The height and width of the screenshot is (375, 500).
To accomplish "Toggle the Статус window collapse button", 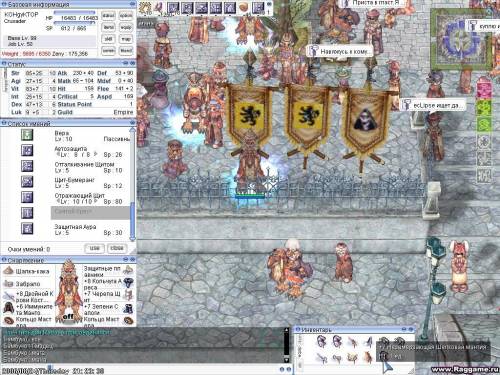I will 126,63.
